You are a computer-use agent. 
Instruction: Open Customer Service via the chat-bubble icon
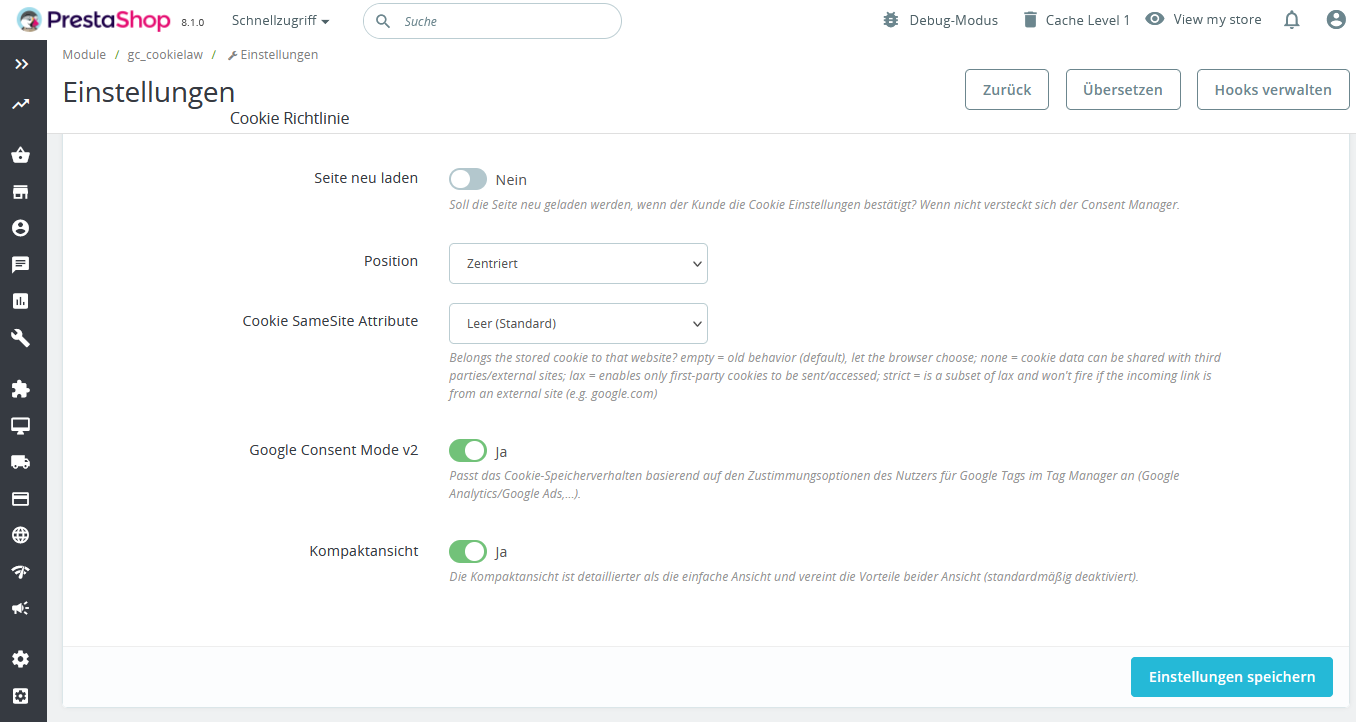[21, 265]
